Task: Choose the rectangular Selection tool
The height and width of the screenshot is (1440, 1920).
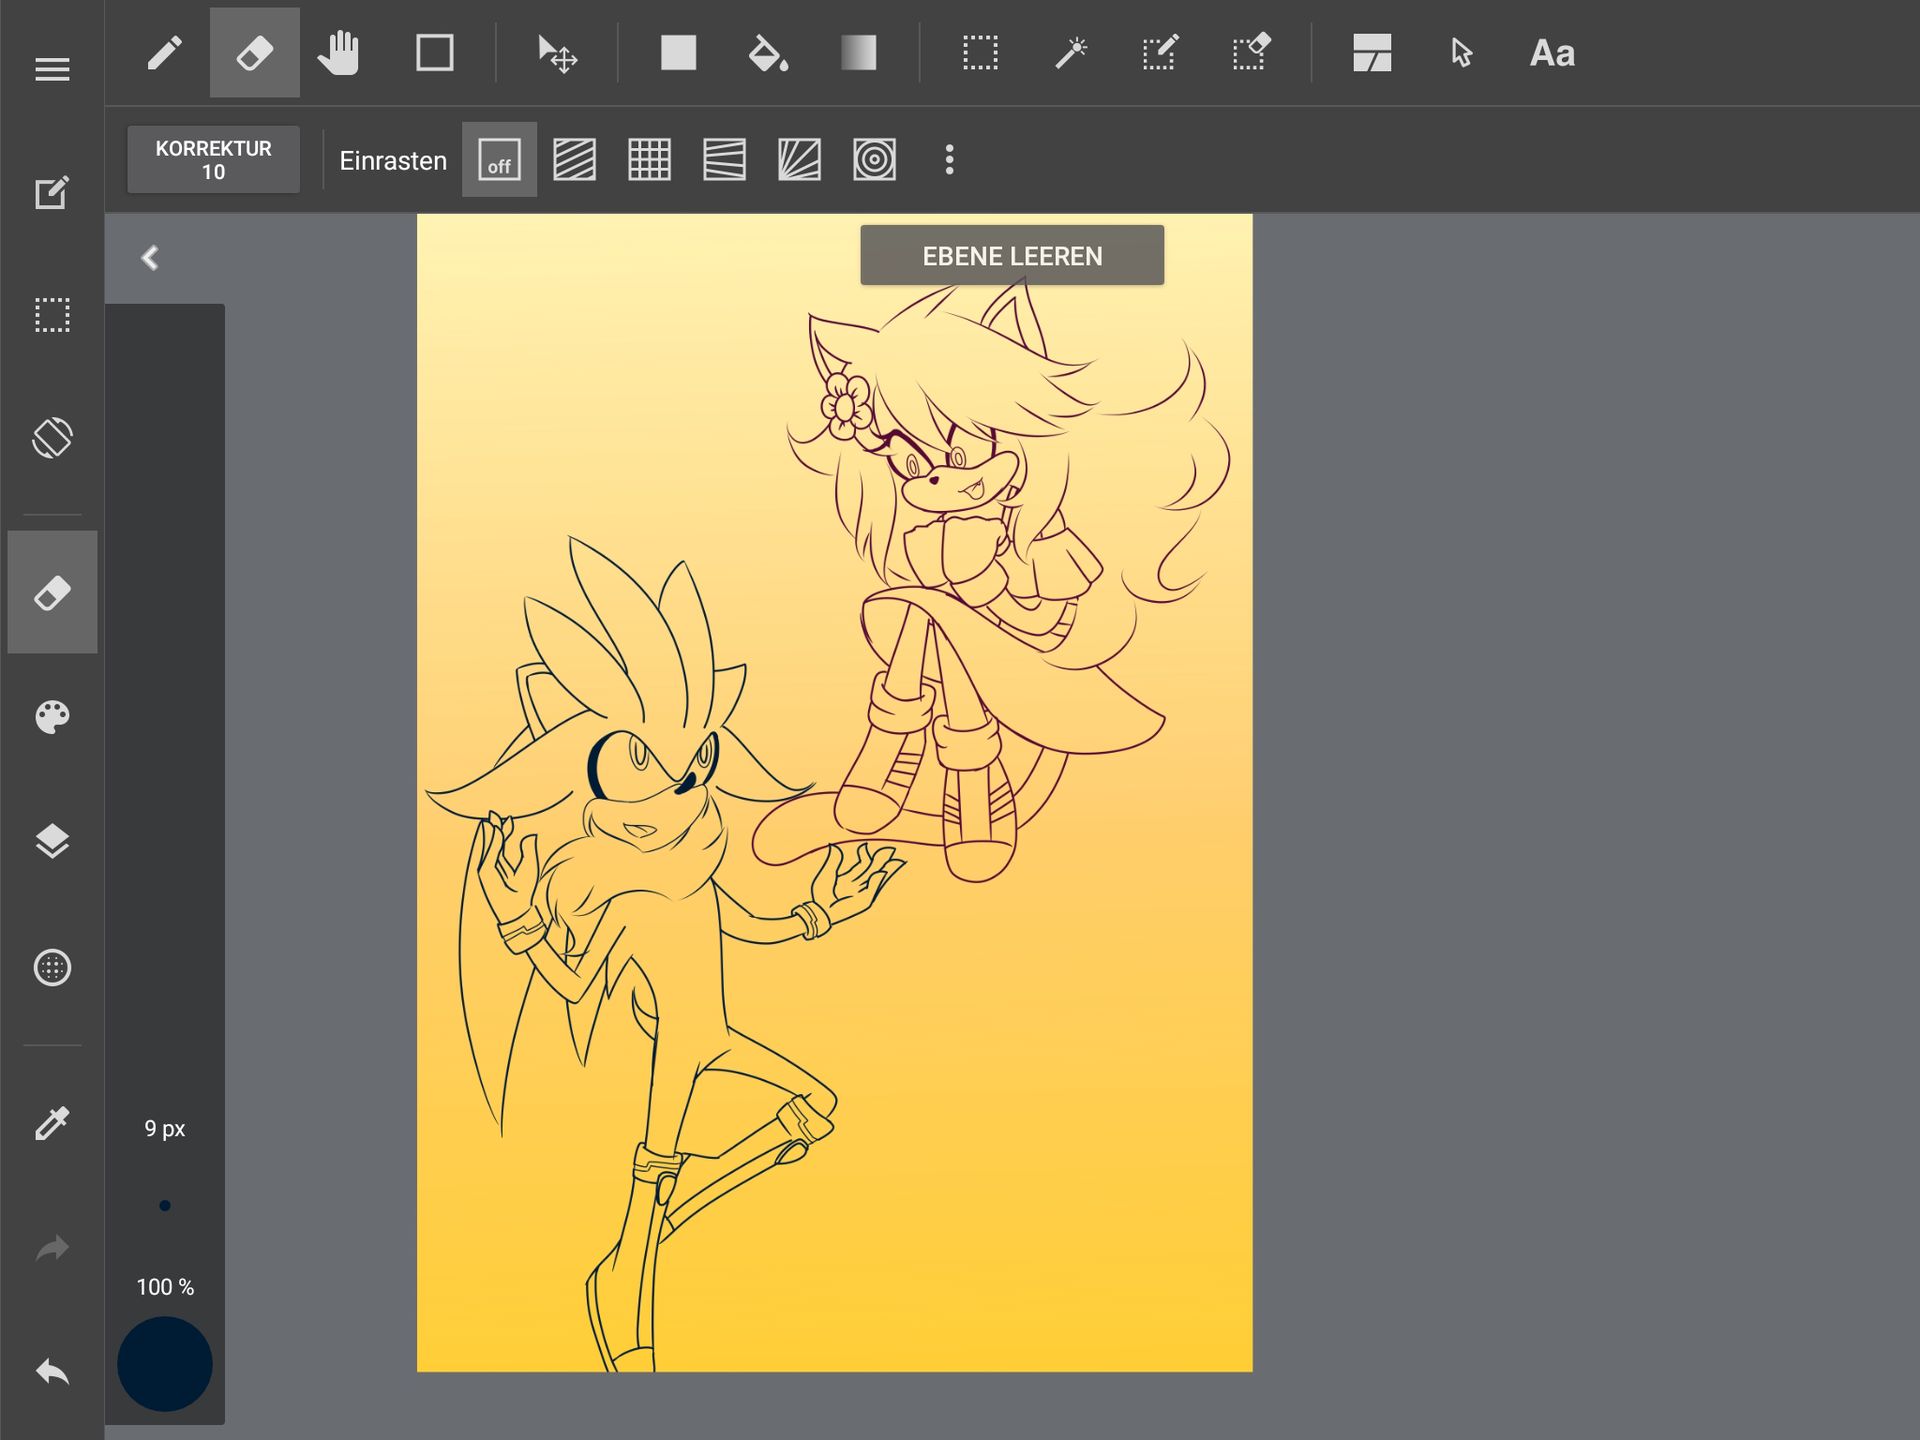Action: [x=980, y=53]
